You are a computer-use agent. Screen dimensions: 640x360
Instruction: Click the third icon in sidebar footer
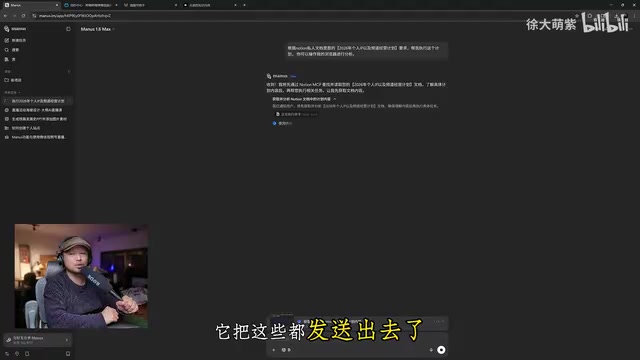pyautogui.click(x=27, y=353)
